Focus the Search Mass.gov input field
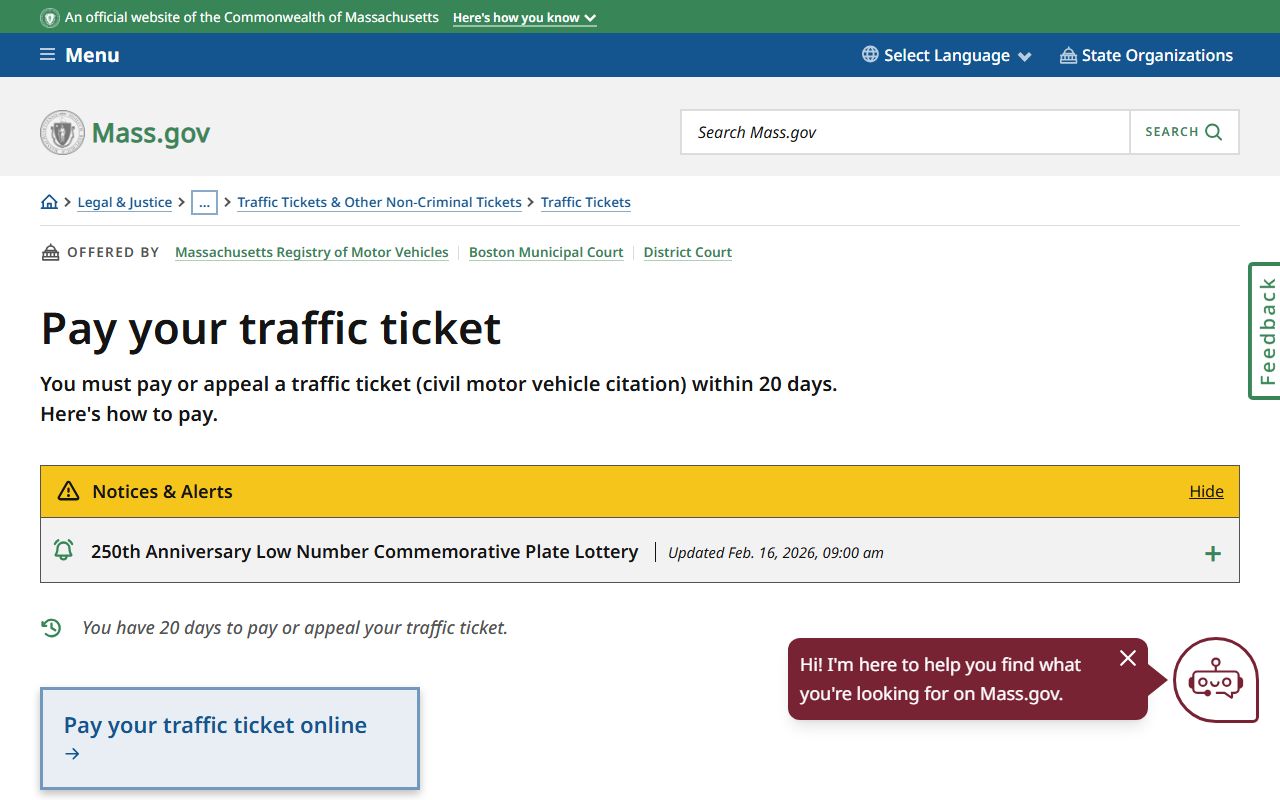This screenshot has height=800, width=1280. [x=905, y=132]
